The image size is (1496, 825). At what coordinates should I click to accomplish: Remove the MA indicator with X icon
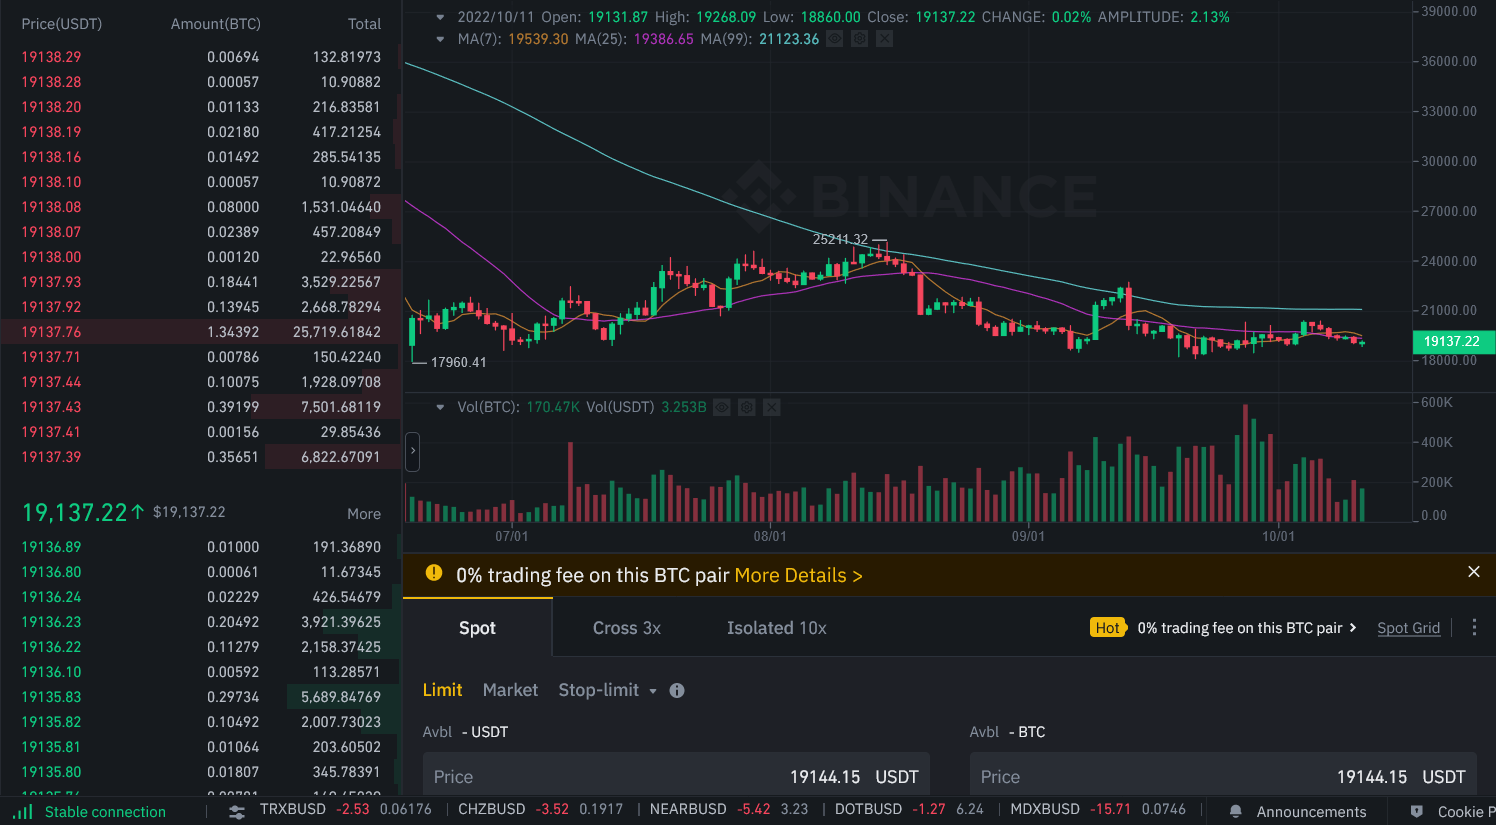(x=884, y=39)
